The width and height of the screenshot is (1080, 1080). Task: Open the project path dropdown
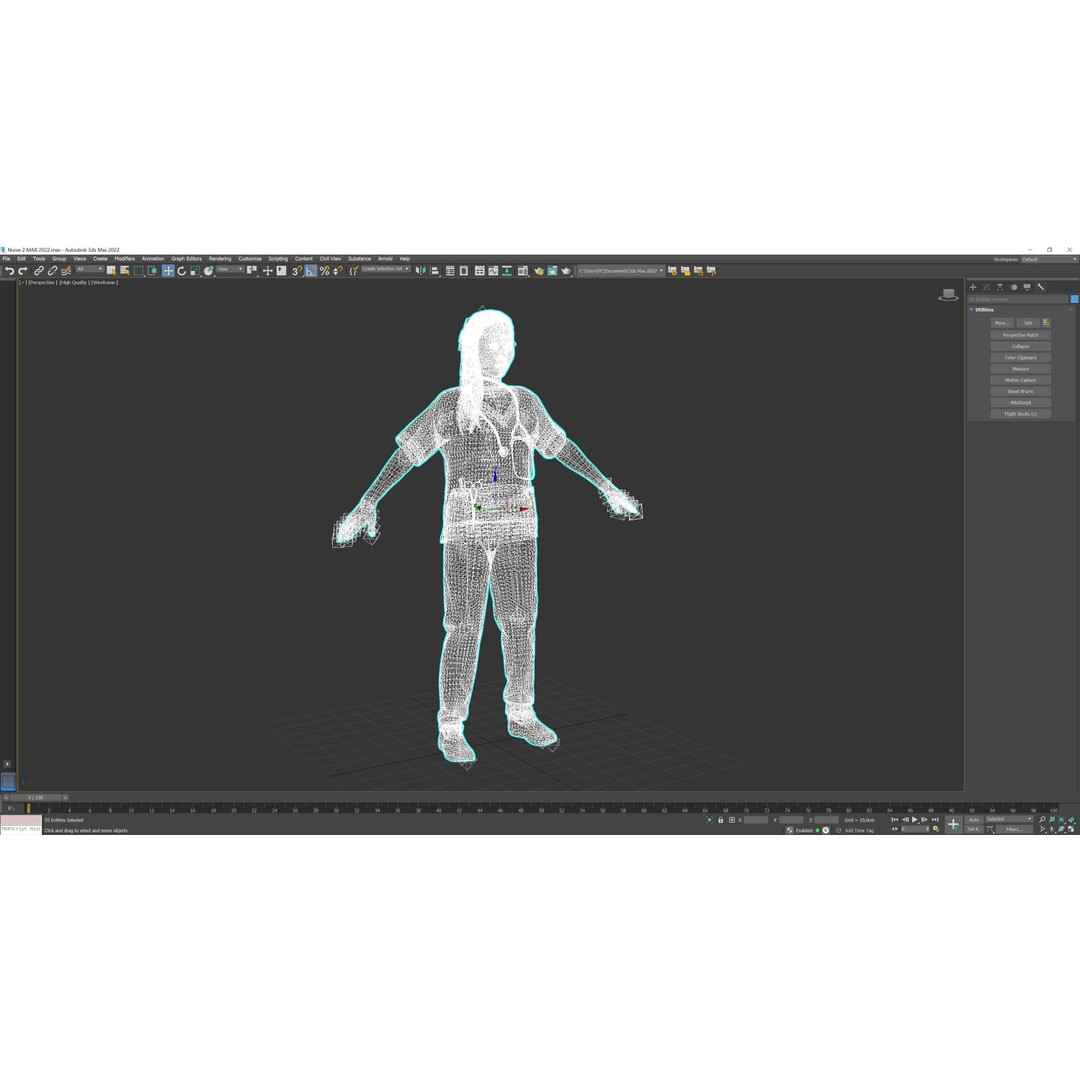[x=621, y=271]
